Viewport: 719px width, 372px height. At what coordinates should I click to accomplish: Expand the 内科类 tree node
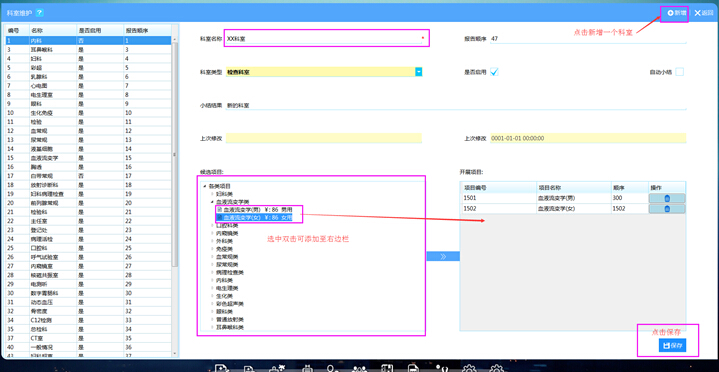[x=212, y=280]
